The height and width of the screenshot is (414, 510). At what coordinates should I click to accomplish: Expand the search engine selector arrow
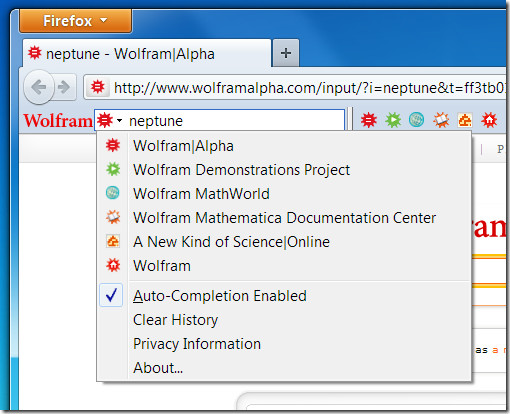click(x=120, y=120)
